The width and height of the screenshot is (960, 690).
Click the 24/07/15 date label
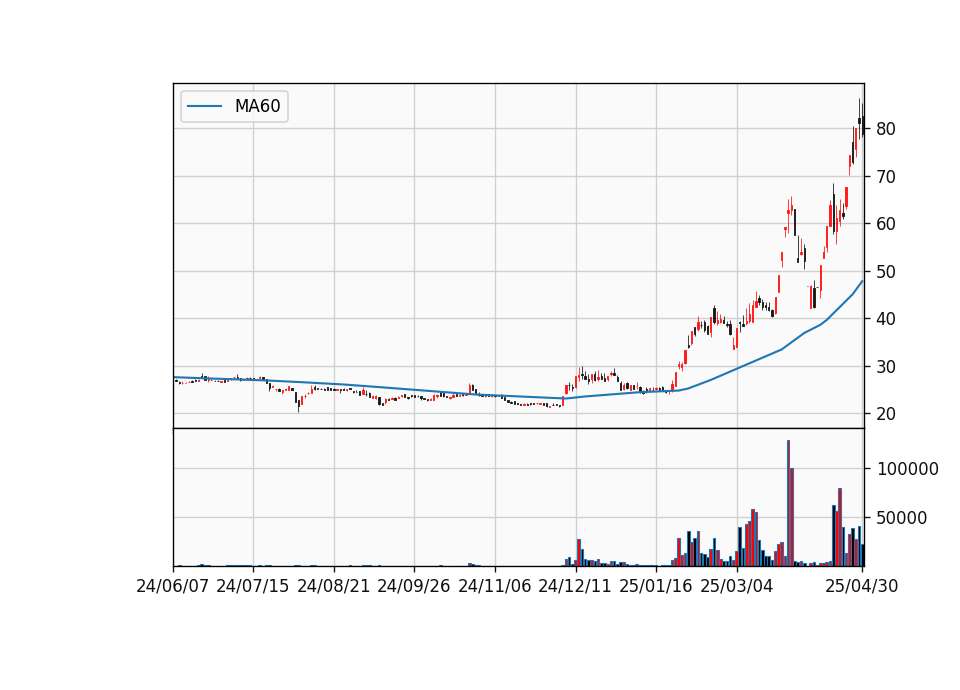click(253, 586)
